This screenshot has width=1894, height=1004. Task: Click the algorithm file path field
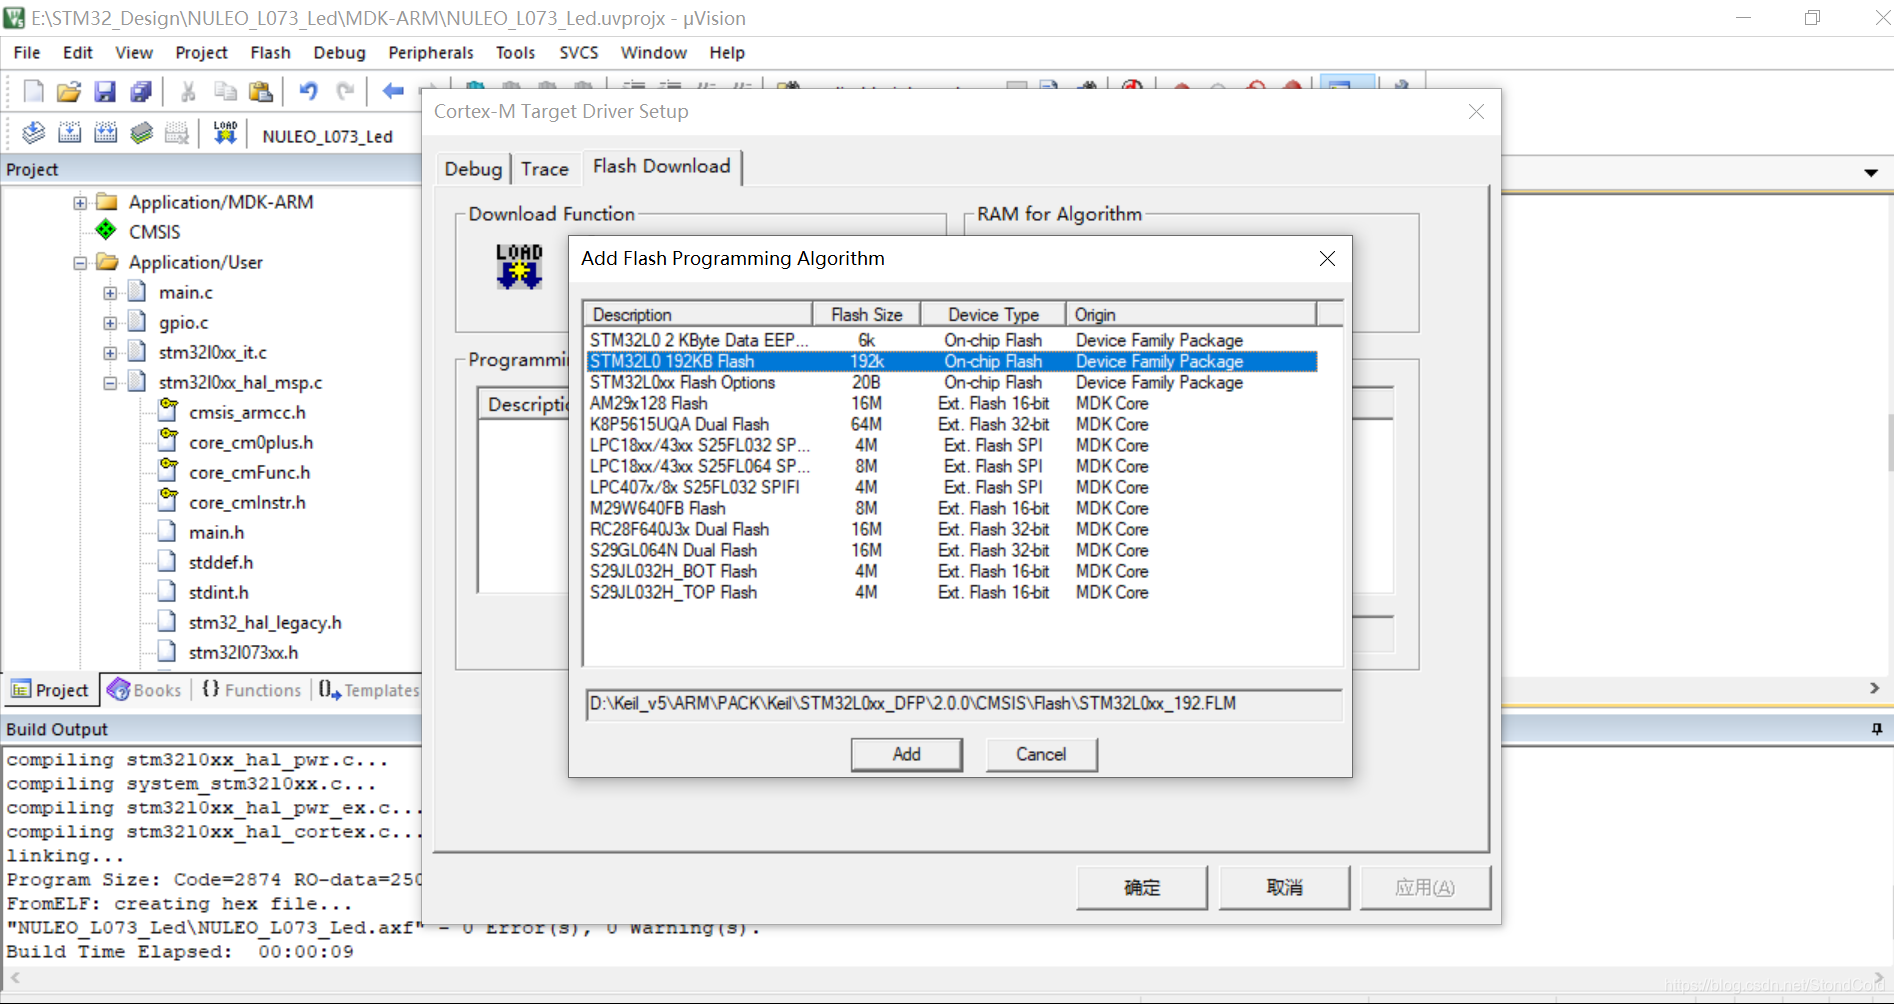coord(963,704)
